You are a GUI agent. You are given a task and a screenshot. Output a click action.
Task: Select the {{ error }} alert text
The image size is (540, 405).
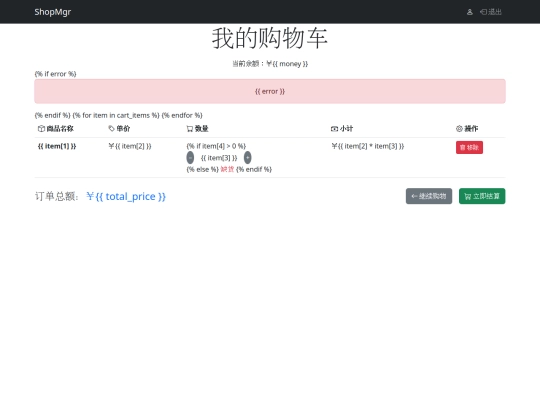(270, 91)
